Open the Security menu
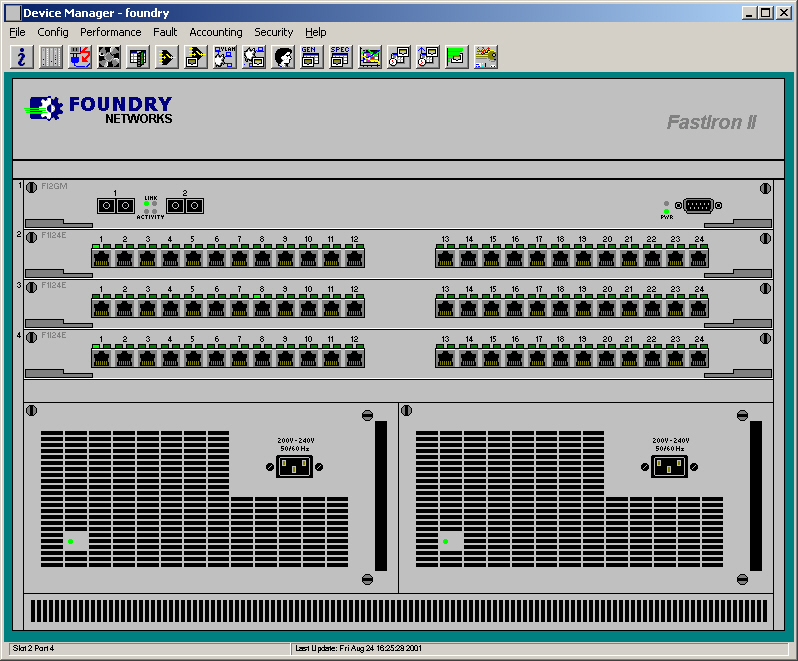This screenshot has height=661, width=798. 273,32
